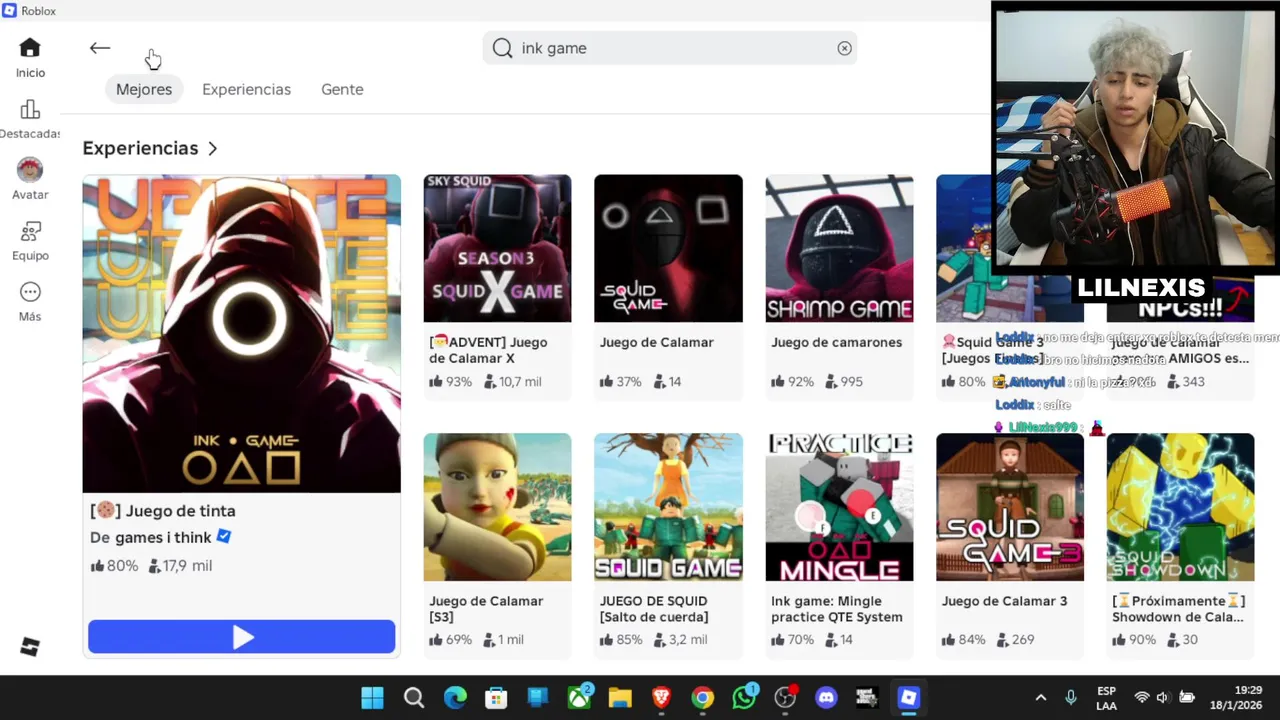Open WhatsApp from taskbar
Screen dimensions: 1280x720
click(x=744, y=697)
